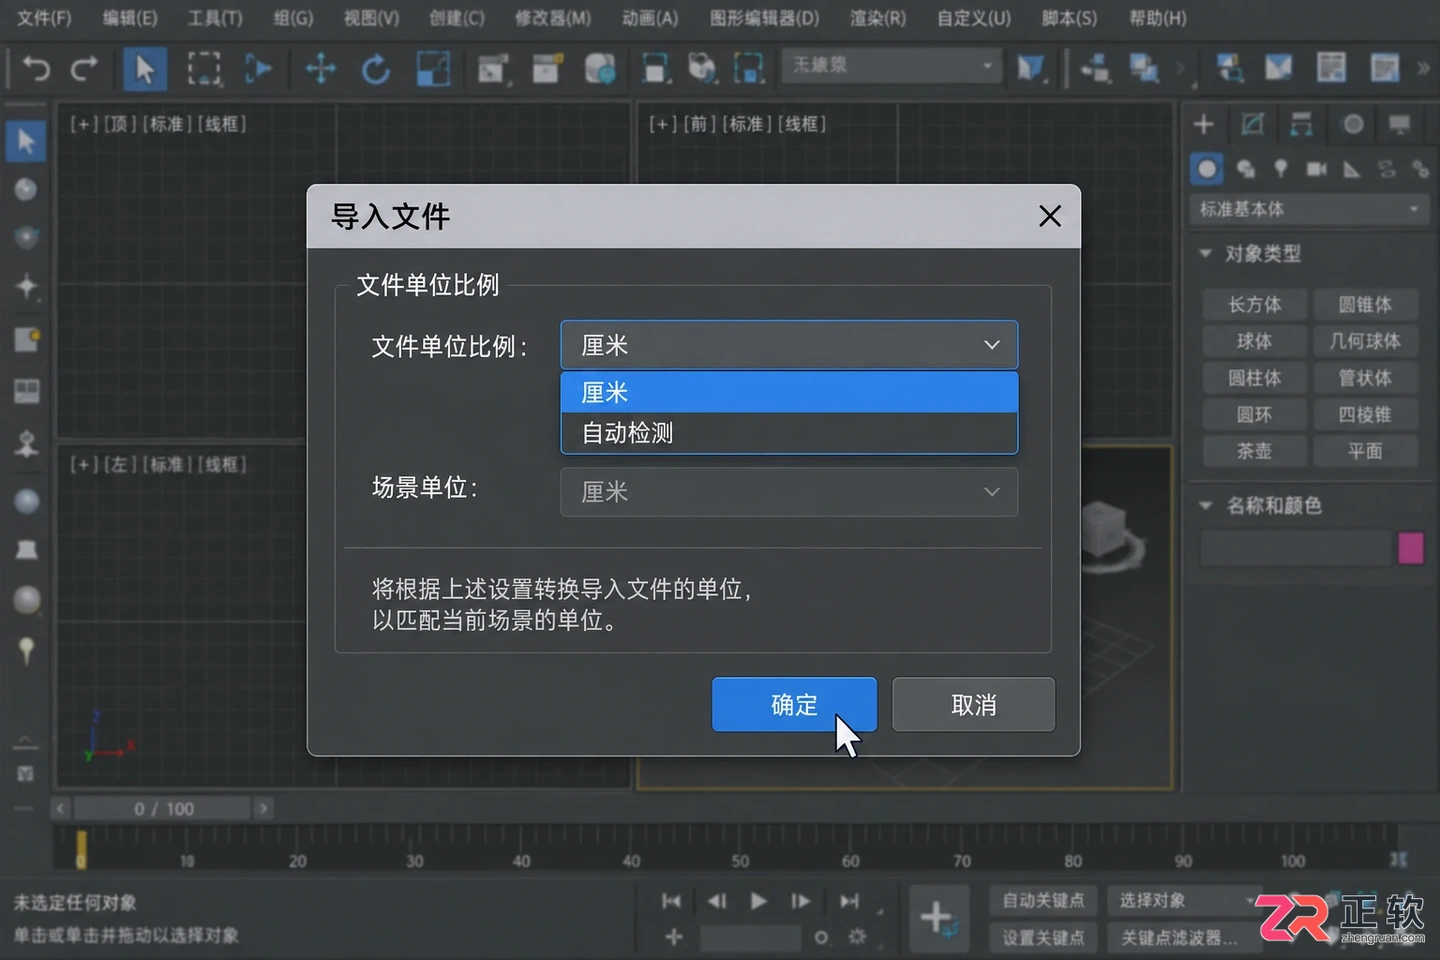
Task: Open the 帮助(H) menu
Action: [1157, 18]
